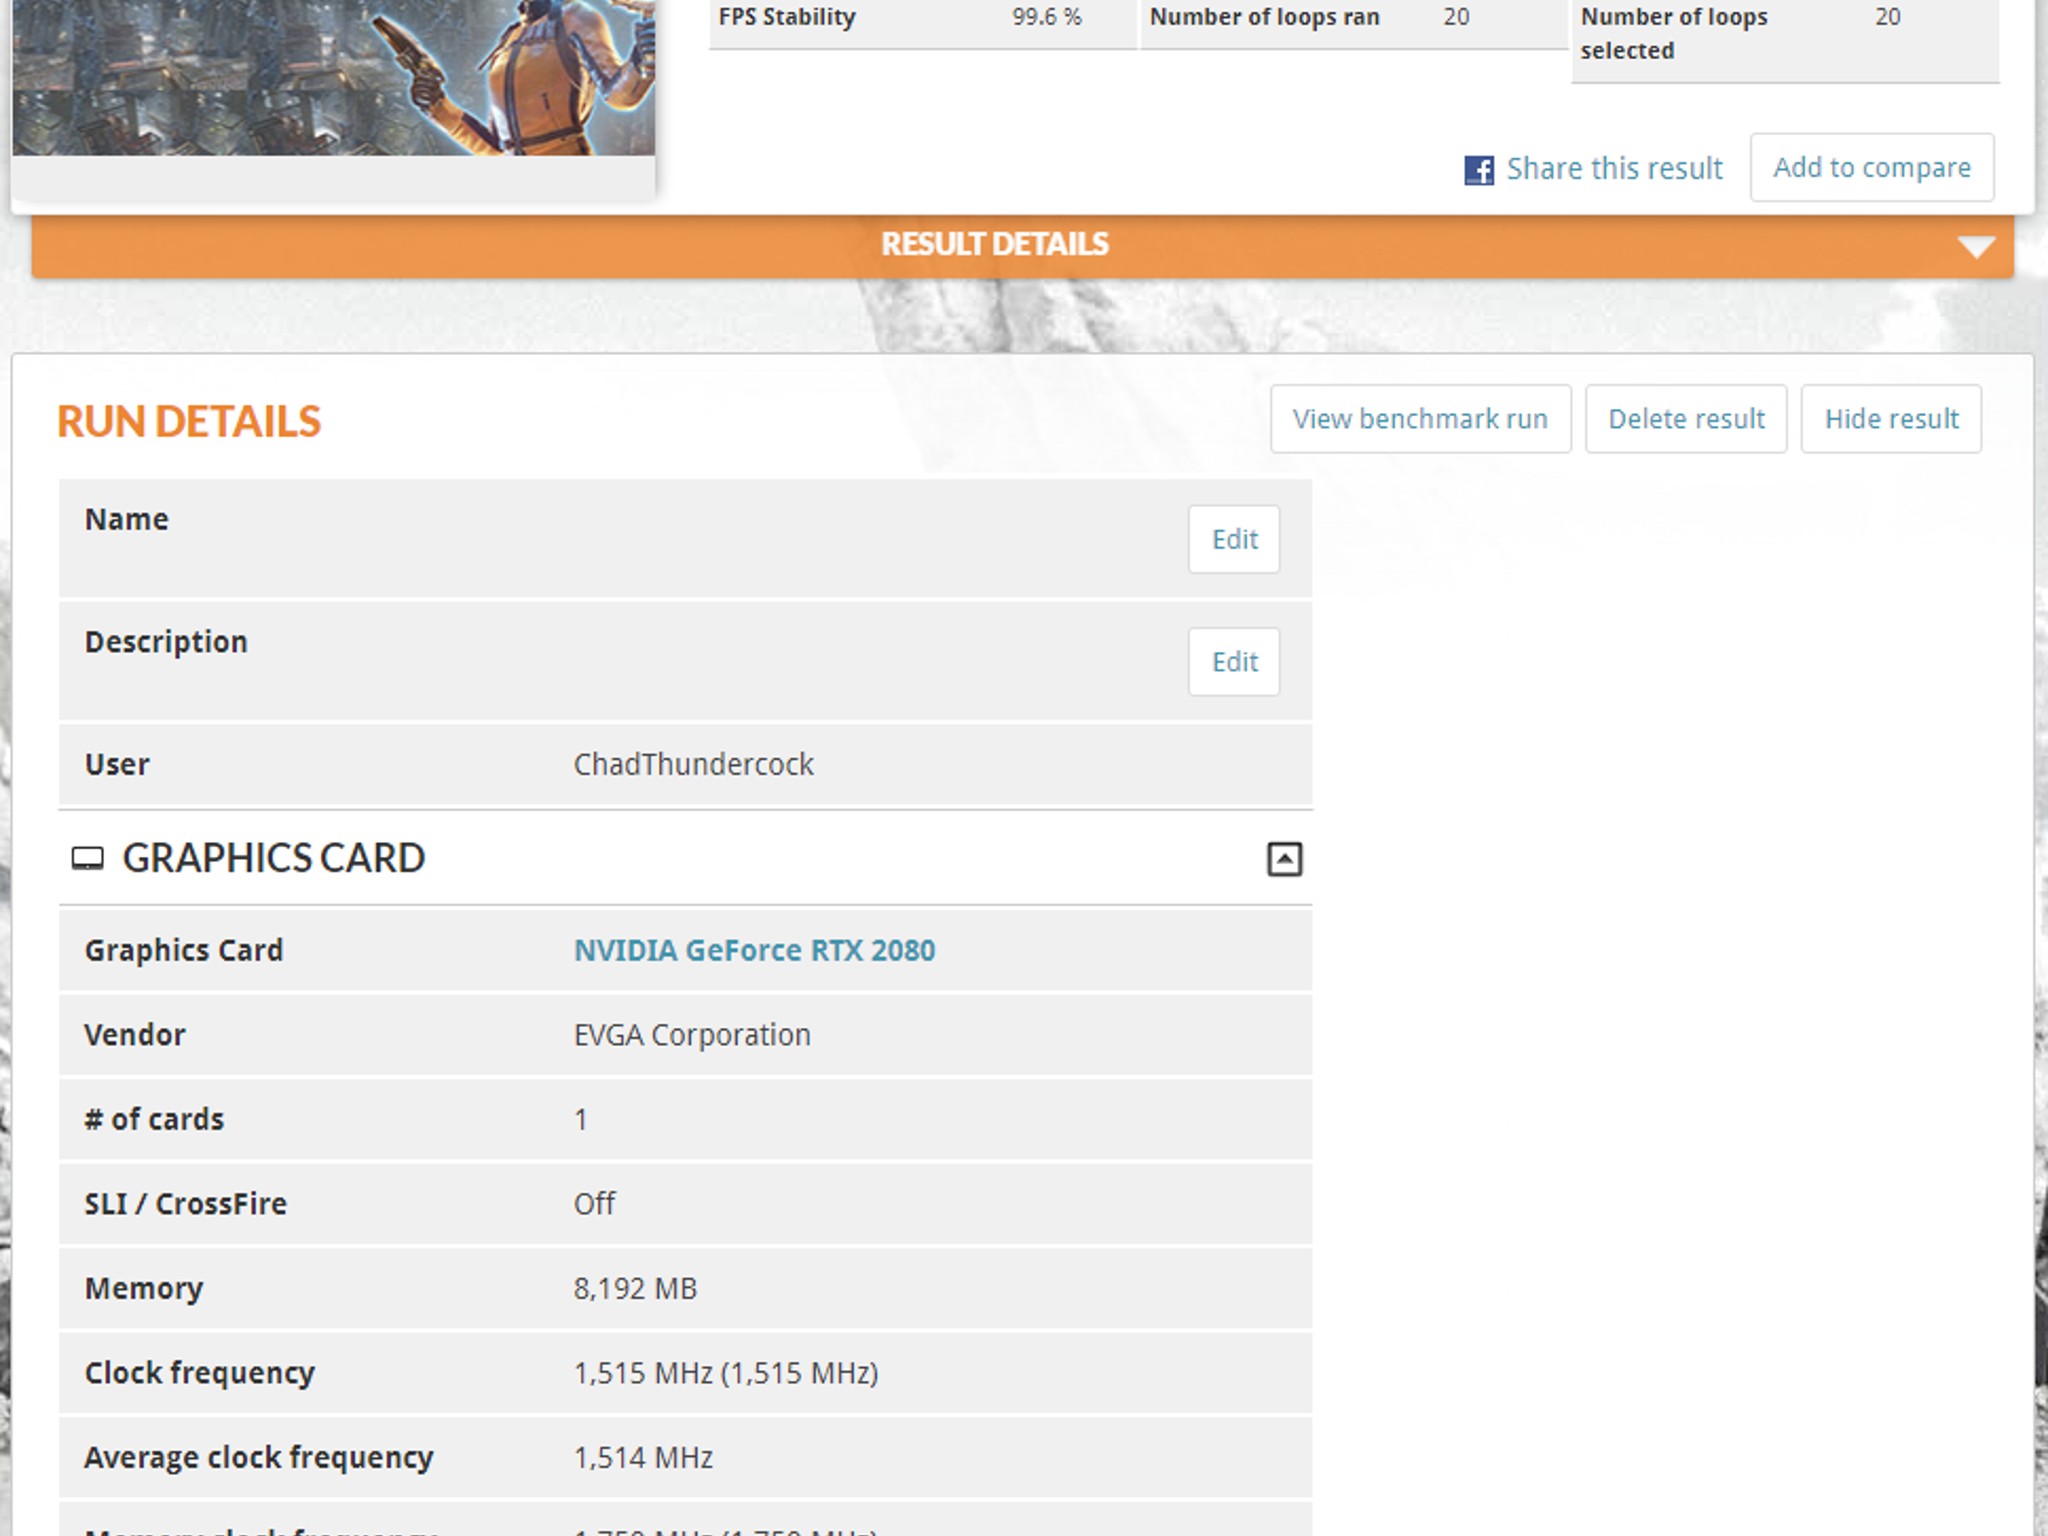Edit the Name field

point(1234,539)
